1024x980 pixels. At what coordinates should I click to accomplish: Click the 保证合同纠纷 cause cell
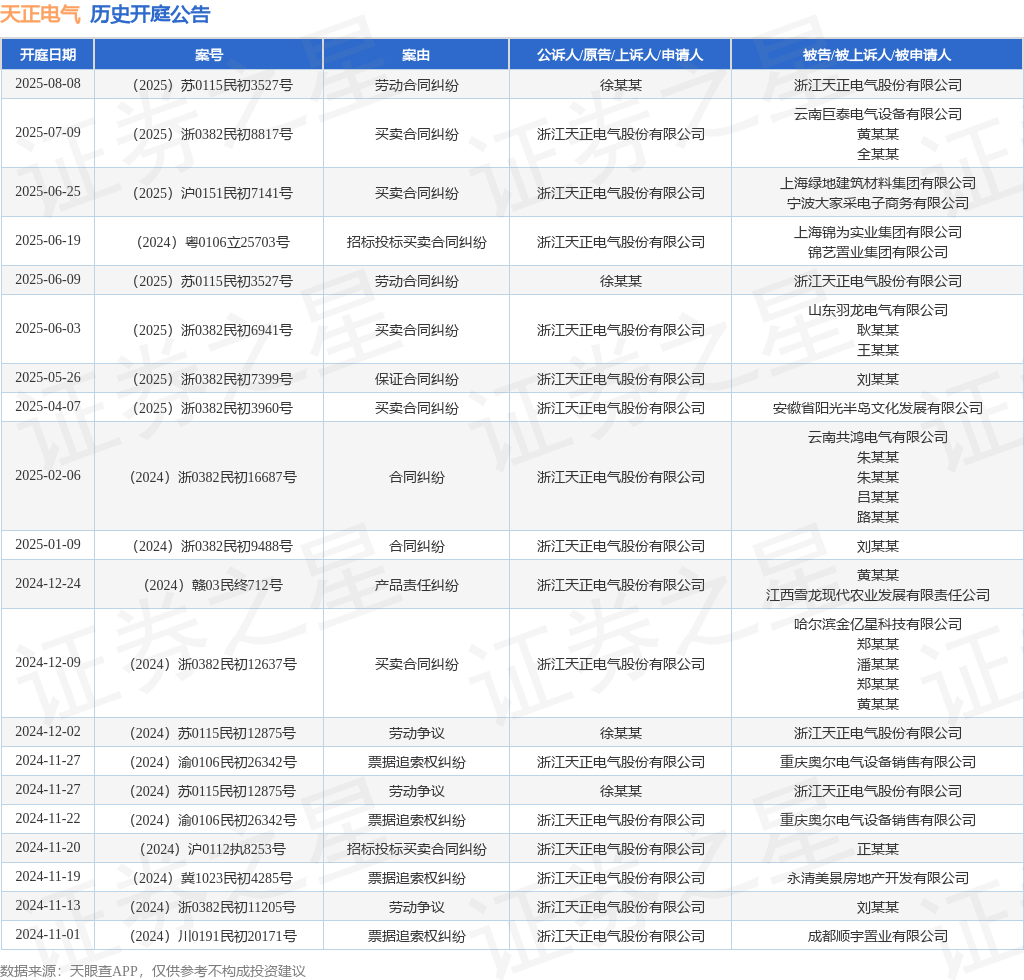tap(416, 379)
